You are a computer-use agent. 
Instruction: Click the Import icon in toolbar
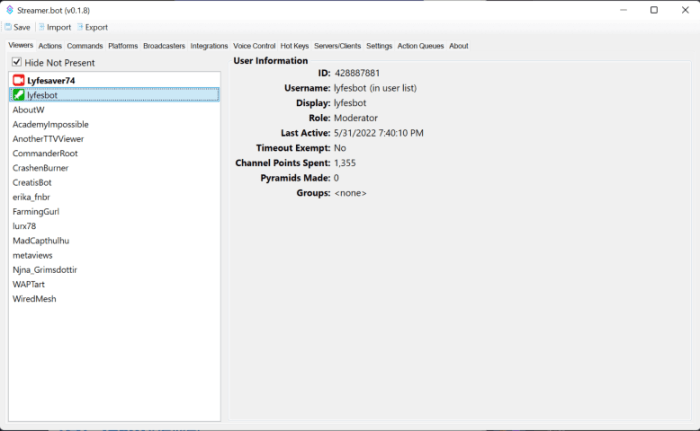click(x=42, y=27)
